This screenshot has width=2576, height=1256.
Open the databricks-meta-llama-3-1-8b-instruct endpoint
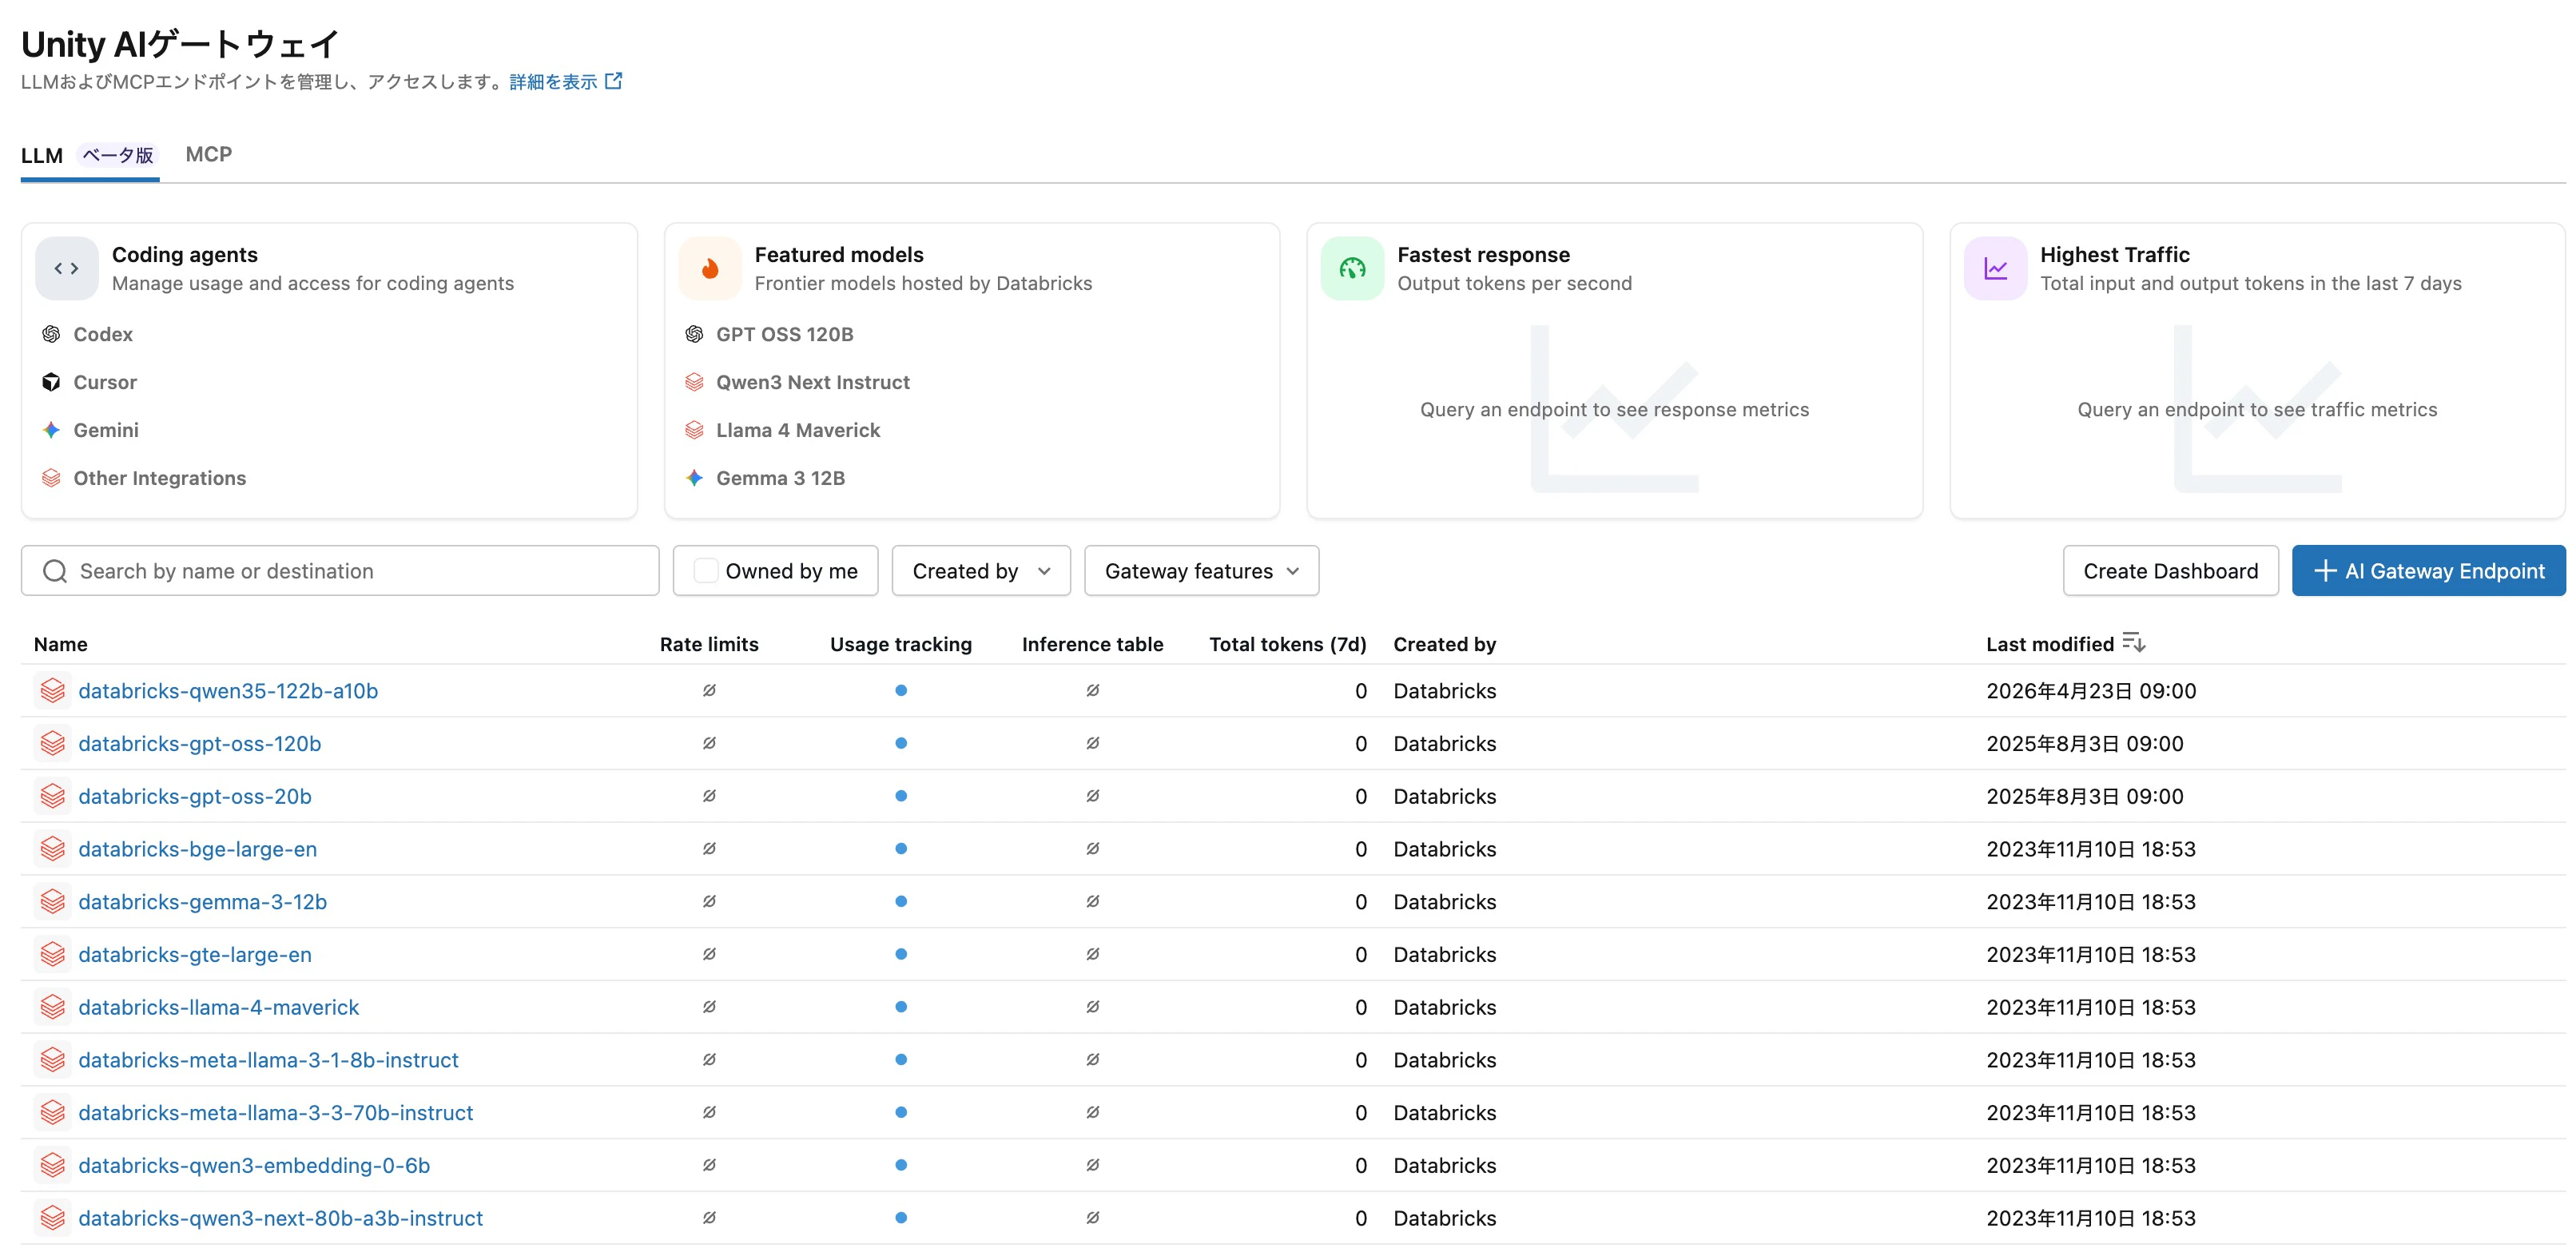point(268,1060)
